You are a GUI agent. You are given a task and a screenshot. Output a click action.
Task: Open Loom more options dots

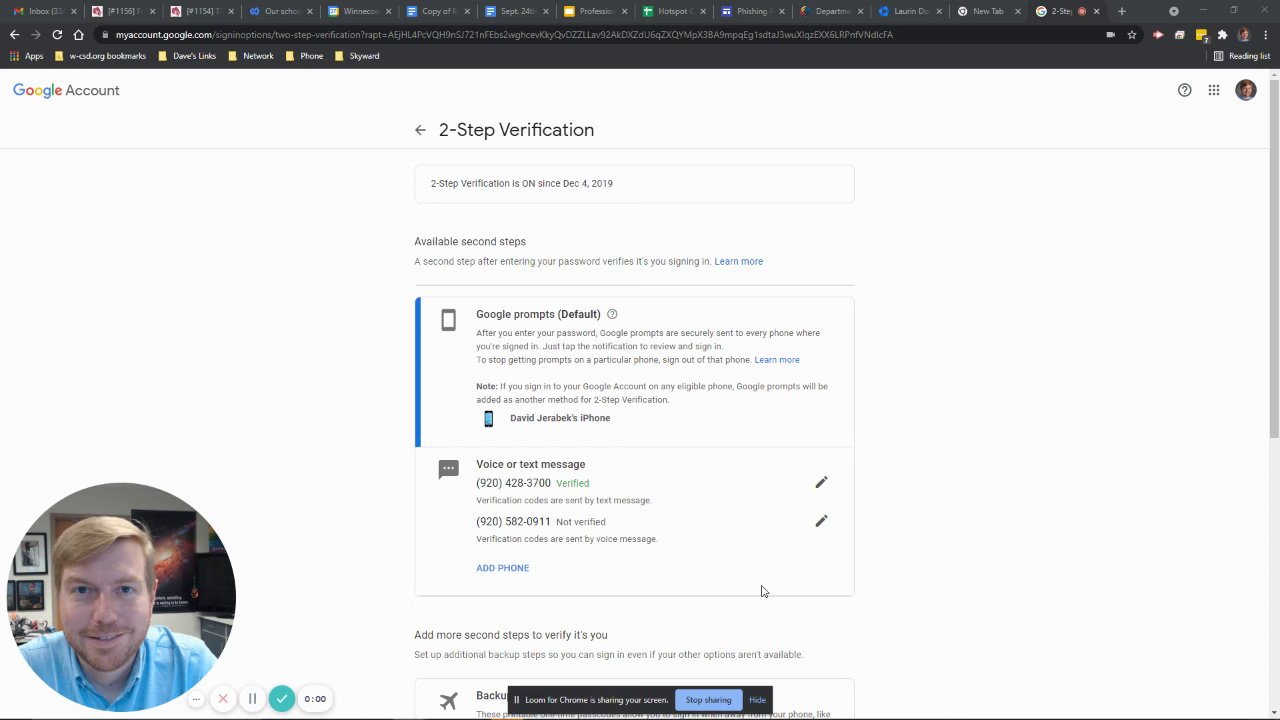tap(197, 699)
